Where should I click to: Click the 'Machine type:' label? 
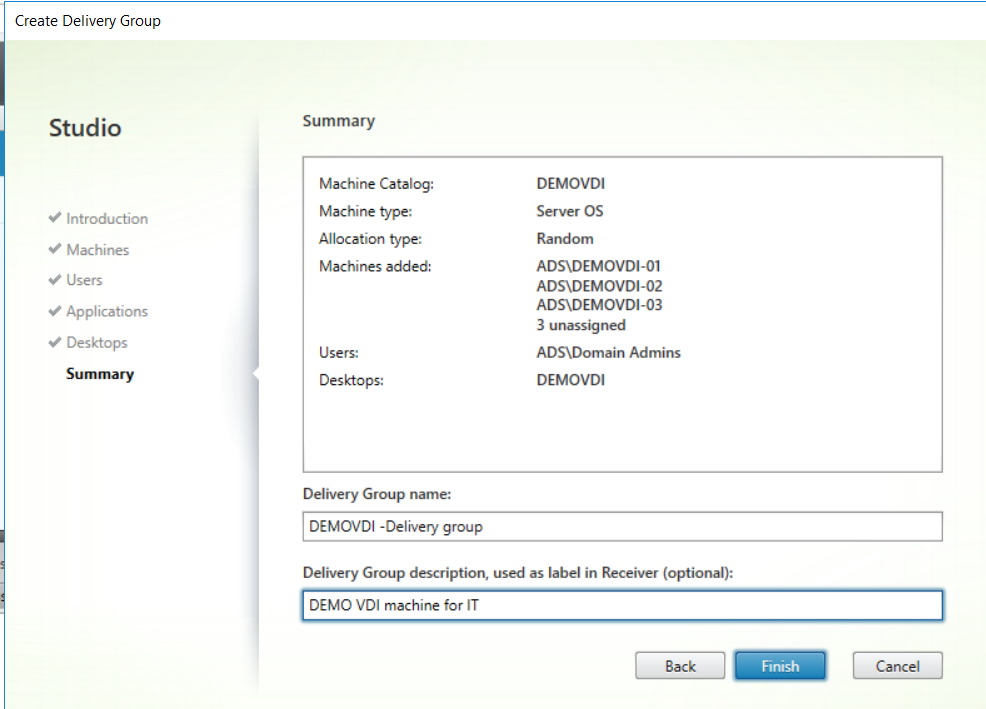pos(365,211)
